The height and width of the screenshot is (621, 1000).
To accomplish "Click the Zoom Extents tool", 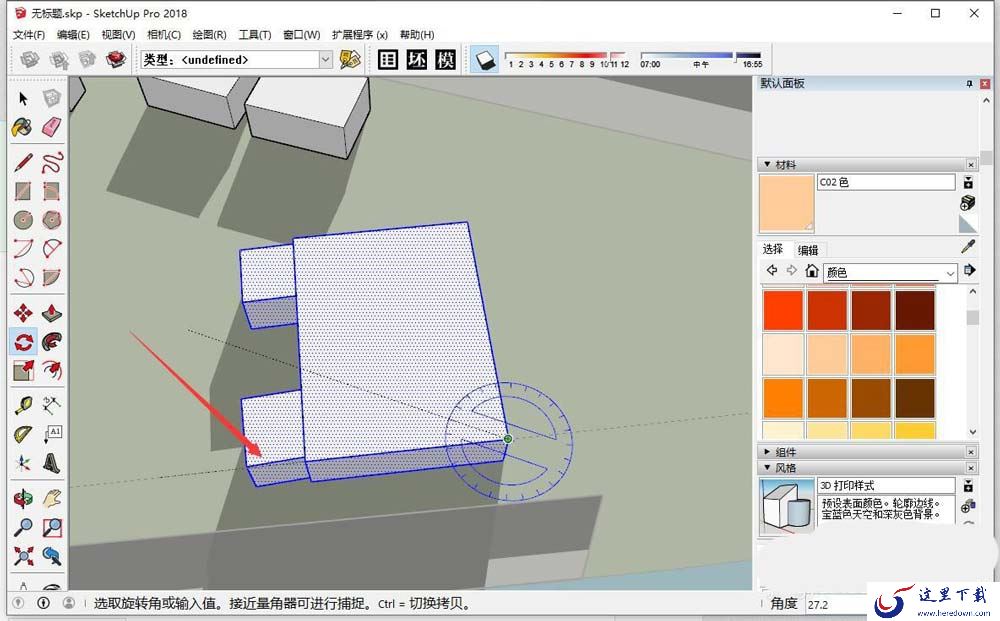I will [x=24, y=556].
